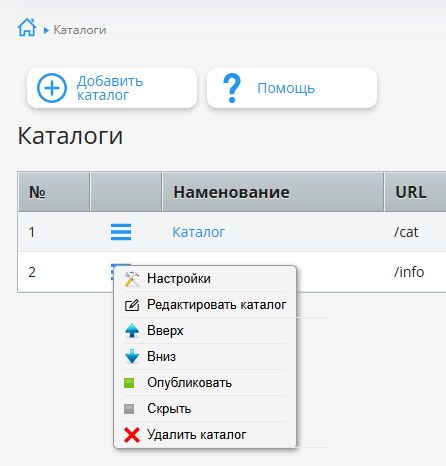Viewport: 446px width, 466px height.
Task: Click row number 2 cell
Action: point(32,272)
